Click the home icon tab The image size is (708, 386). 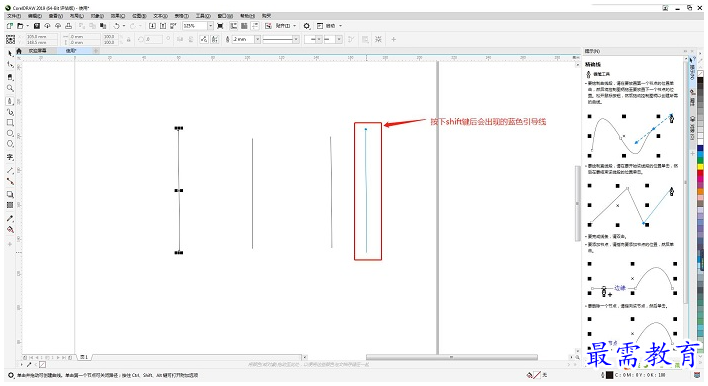(x=19, y=51)
